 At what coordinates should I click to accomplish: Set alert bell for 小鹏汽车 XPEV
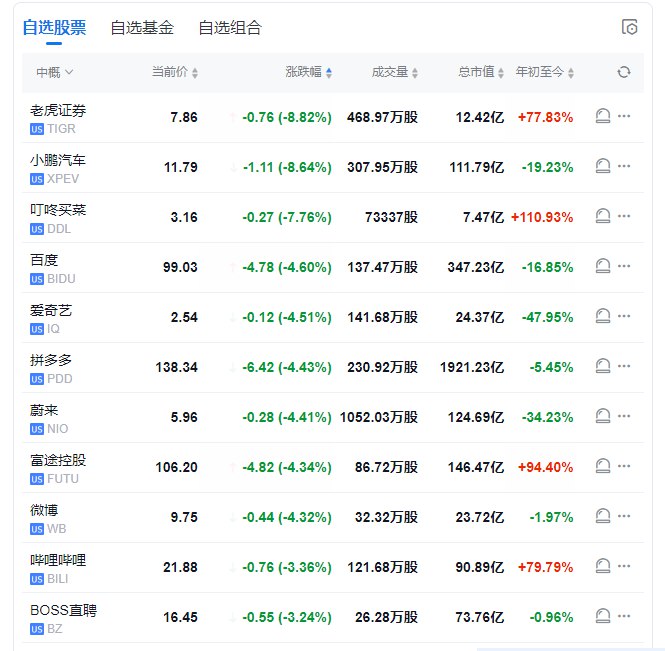[603, 166]
